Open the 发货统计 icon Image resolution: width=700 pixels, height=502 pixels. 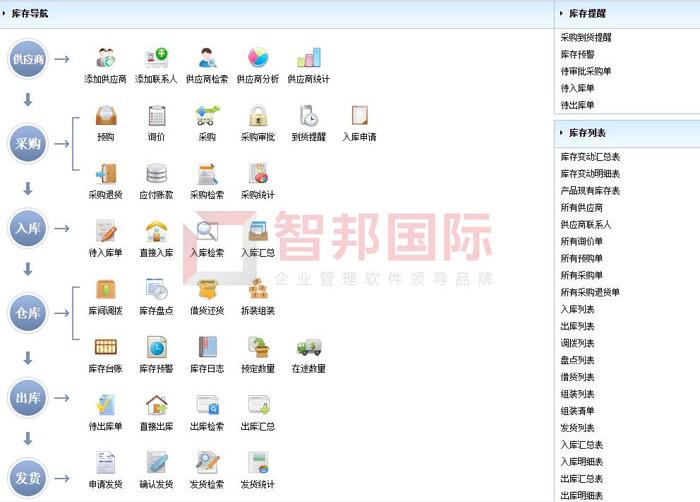tap(258, 463)
